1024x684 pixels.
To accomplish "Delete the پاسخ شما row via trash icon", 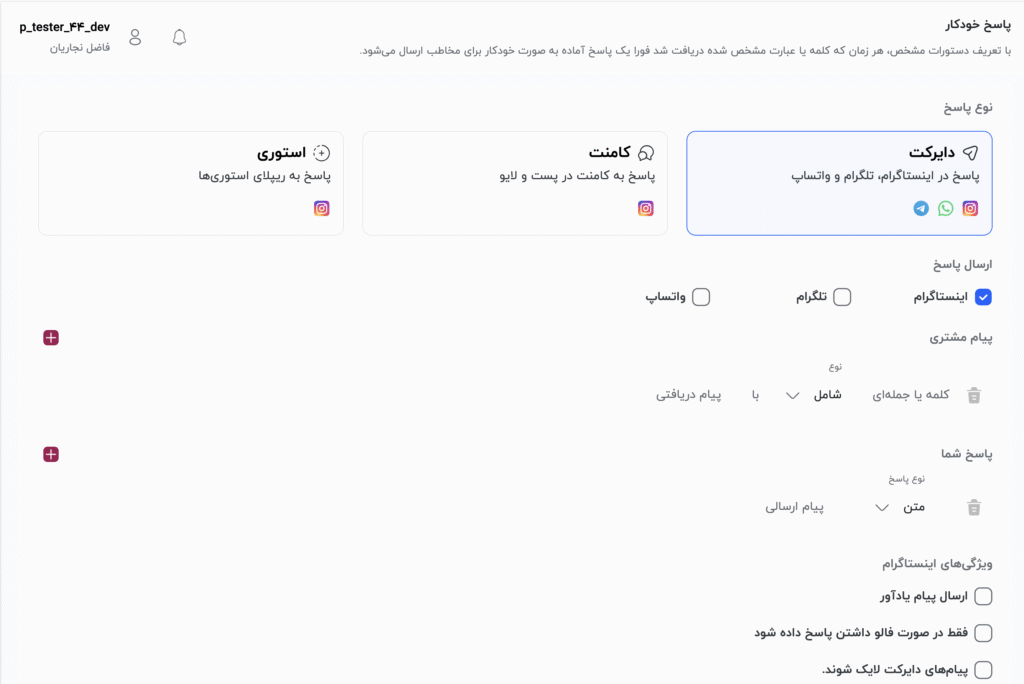I will (975, 507).
